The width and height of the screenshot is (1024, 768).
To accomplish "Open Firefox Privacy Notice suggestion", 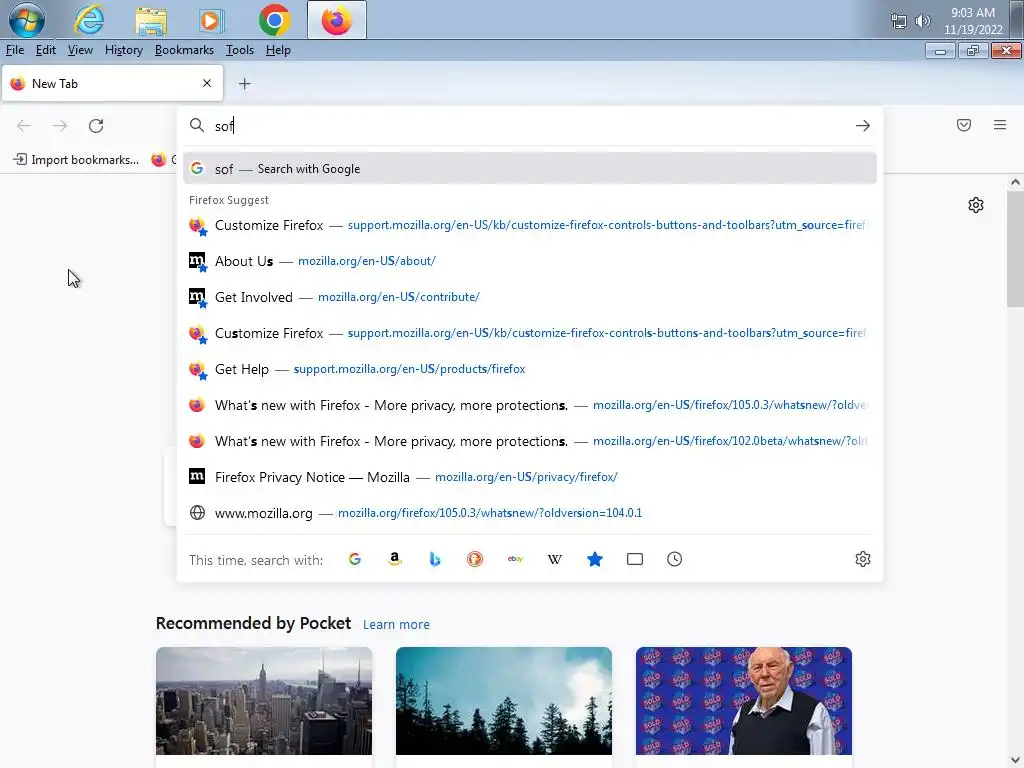I will (530, 477).
